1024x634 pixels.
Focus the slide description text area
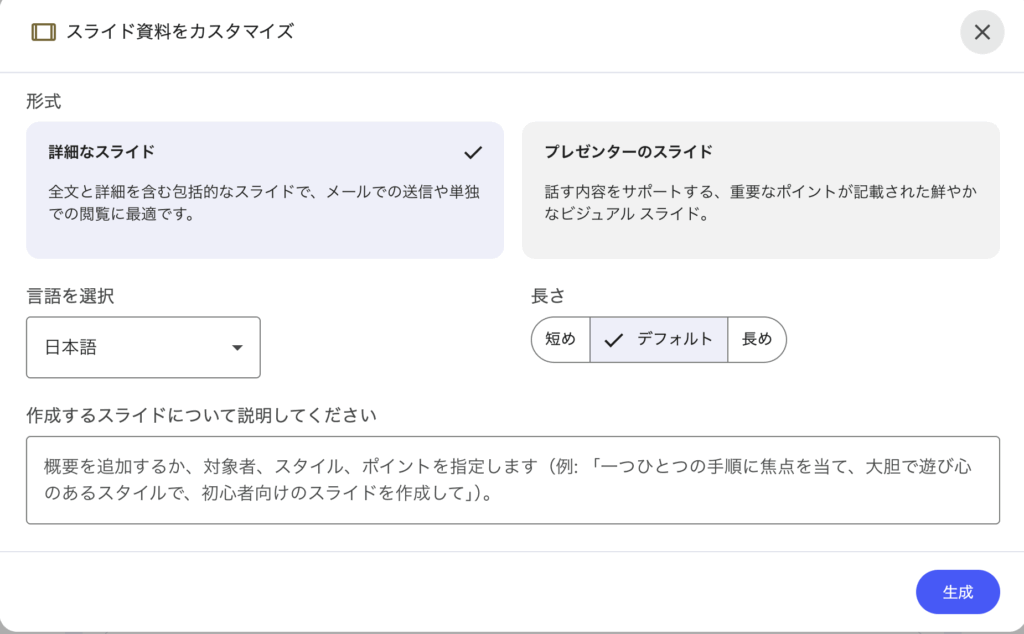coord(512,480)
